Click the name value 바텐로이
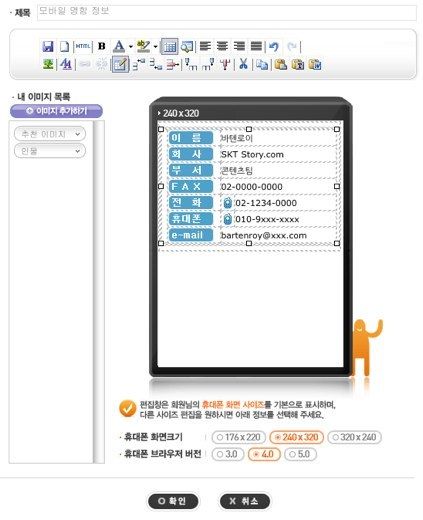 pos(237,138)
